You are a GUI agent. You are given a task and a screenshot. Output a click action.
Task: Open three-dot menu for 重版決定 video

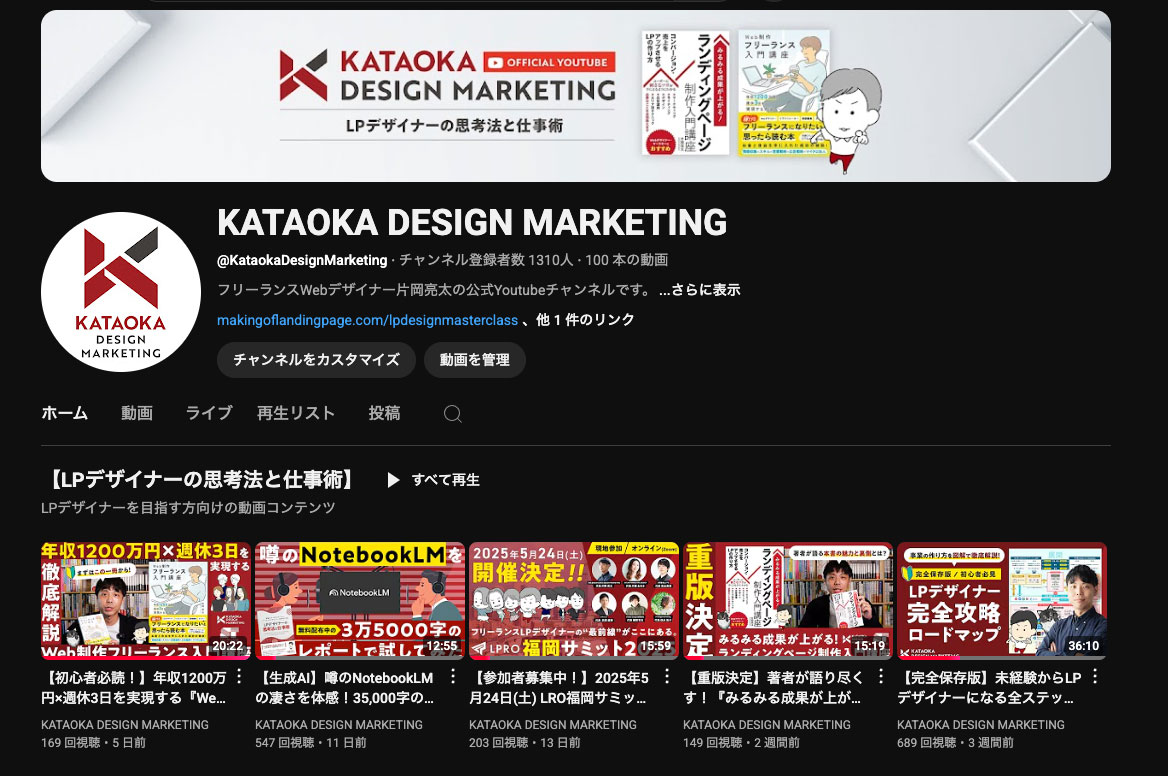(881, 677)
